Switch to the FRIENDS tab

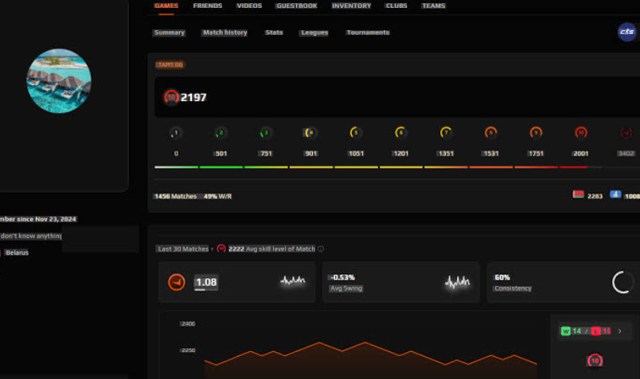click(x=207, y=6)
